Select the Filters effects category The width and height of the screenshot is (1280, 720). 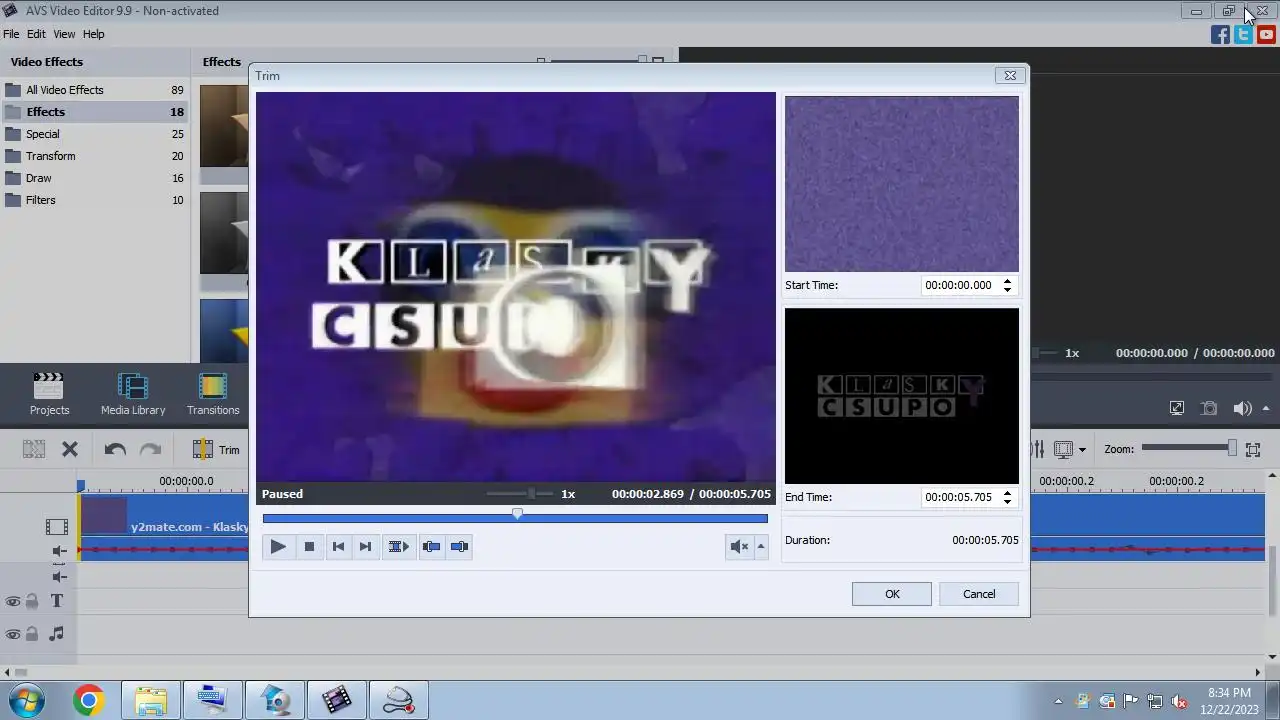pos(95,200)
